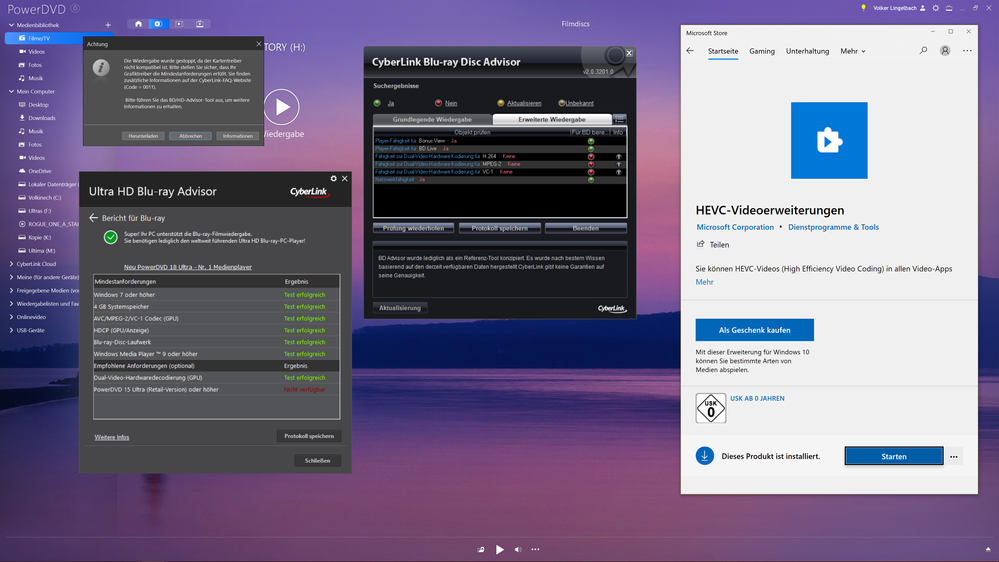Click Abbrechen in the Achtung dialog
Viewport: 999px width, 562px height.
pyautogui.click(x=190, y=136)
